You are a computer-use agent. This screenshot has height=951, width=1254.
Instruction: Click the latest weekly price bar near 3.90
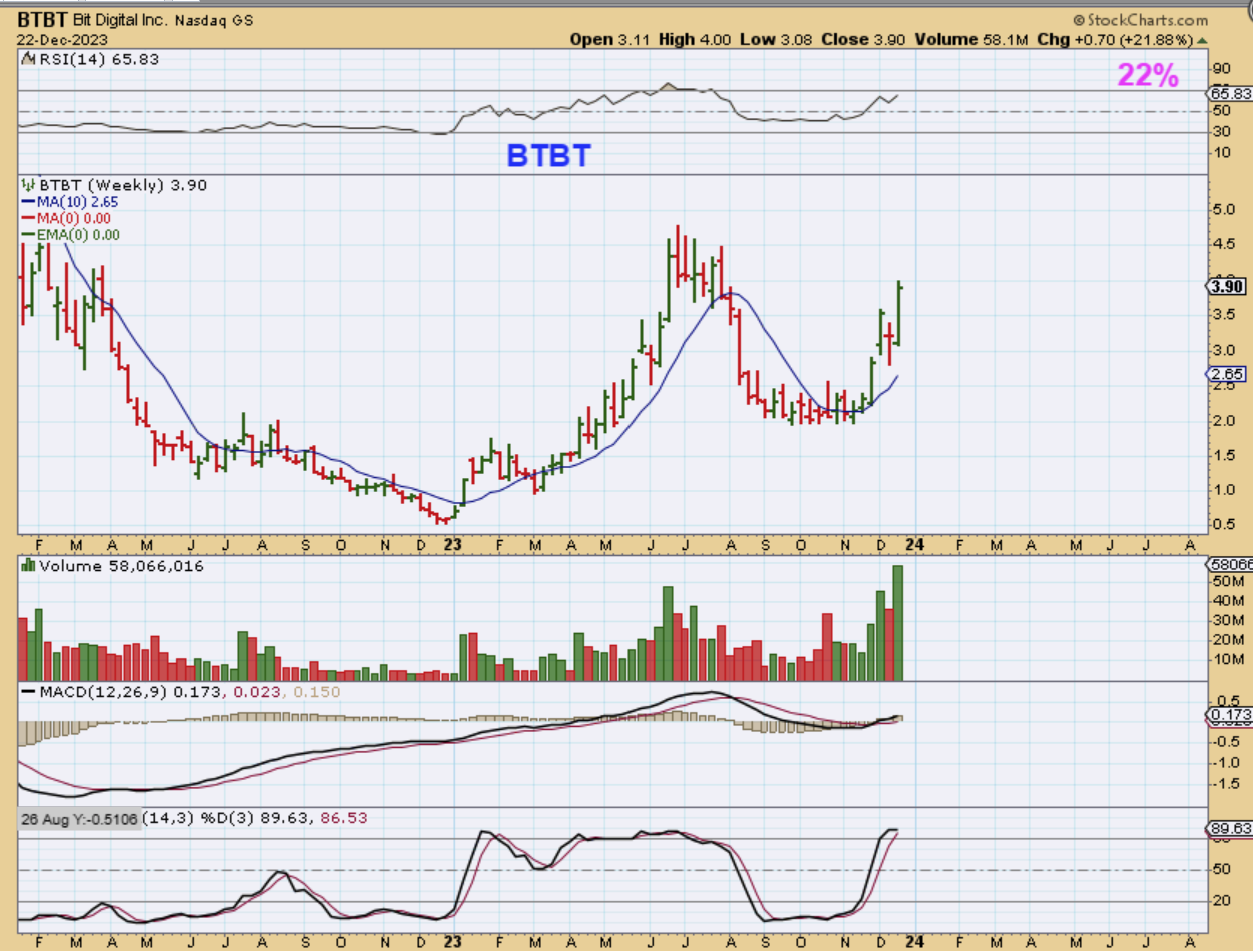coord(899,315)
